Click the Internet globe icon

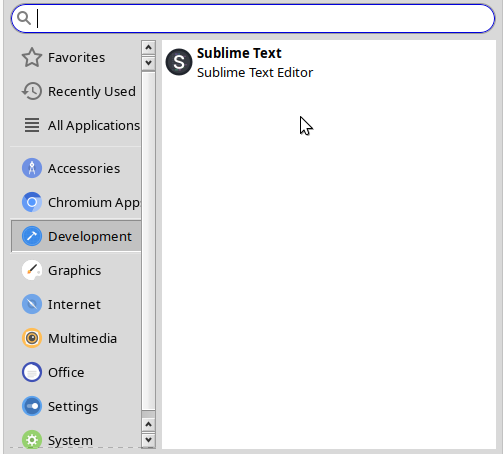(32, 304)
